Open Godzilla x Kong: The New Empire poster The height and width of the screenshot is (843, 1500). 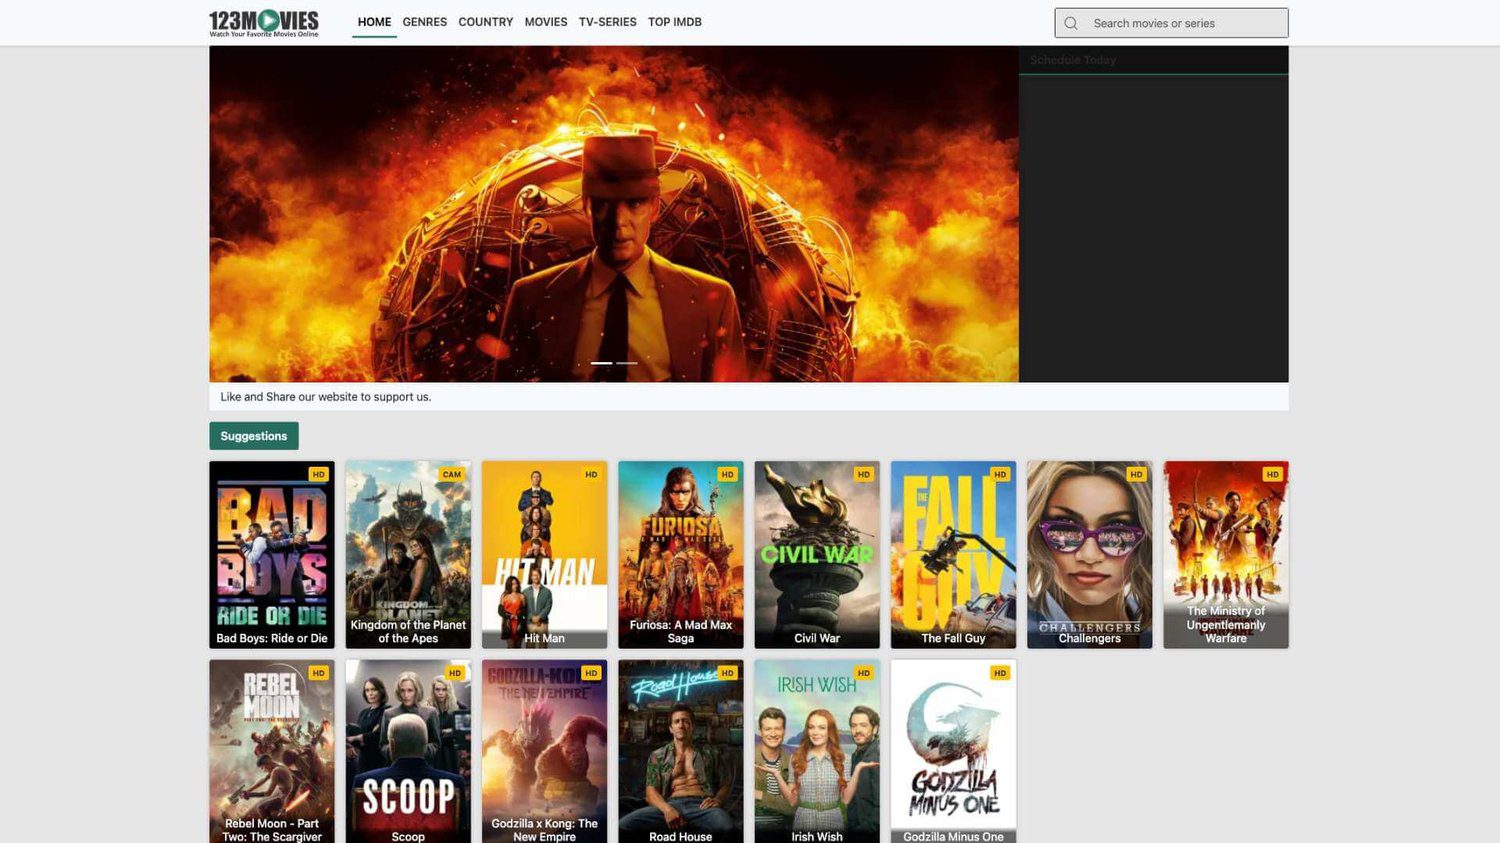click(544, 751)
